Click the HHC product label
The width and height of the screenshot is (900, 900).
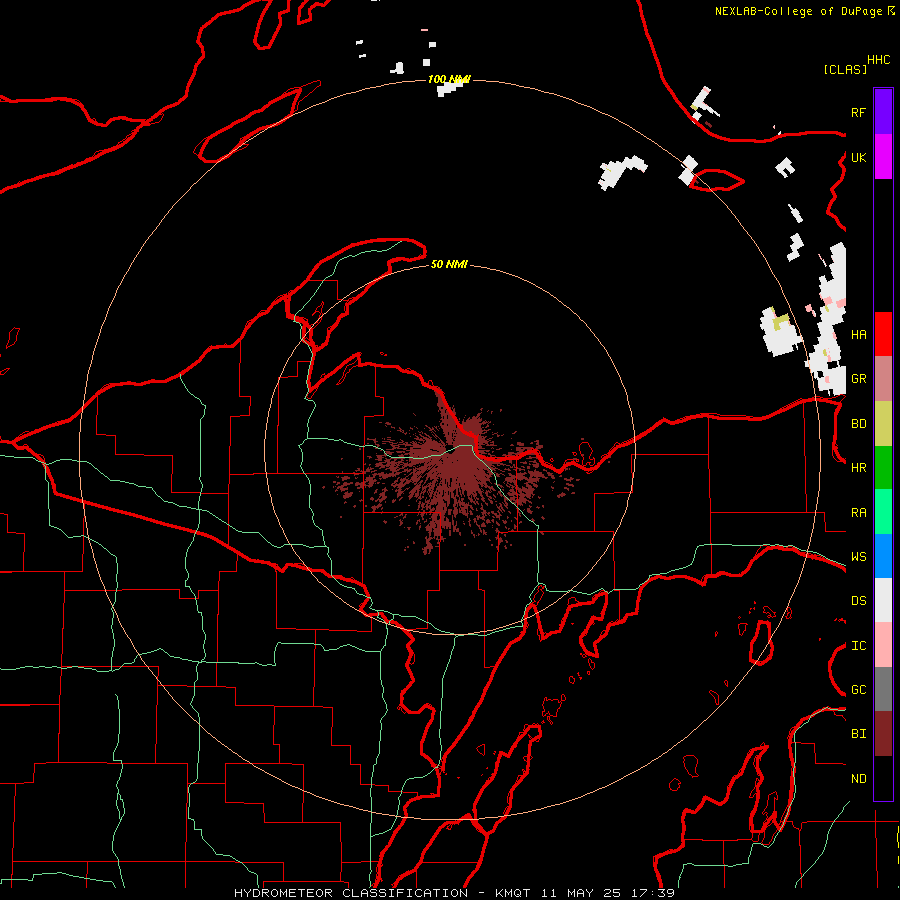pyautogui.click(x=878, y=60)
